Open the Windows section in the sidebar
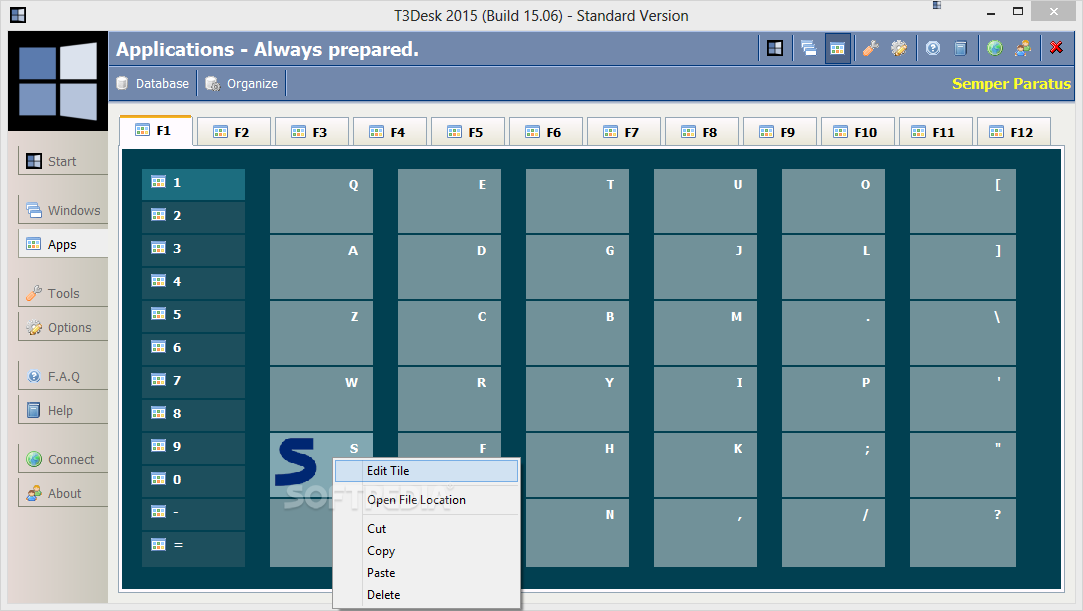Image resolution: width=1083 pixels, height=611 pixels. pos(63,210)
